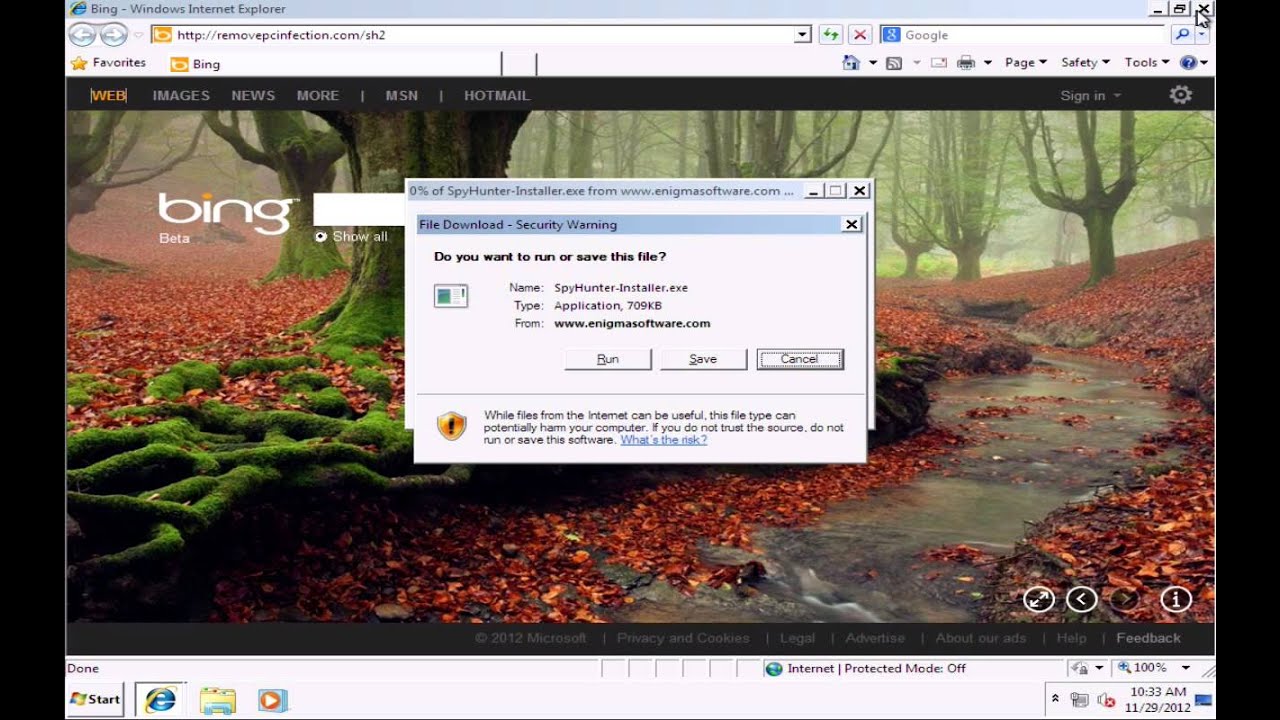
Task: Open Windows Media Player from taskbar
Action: 272,700
